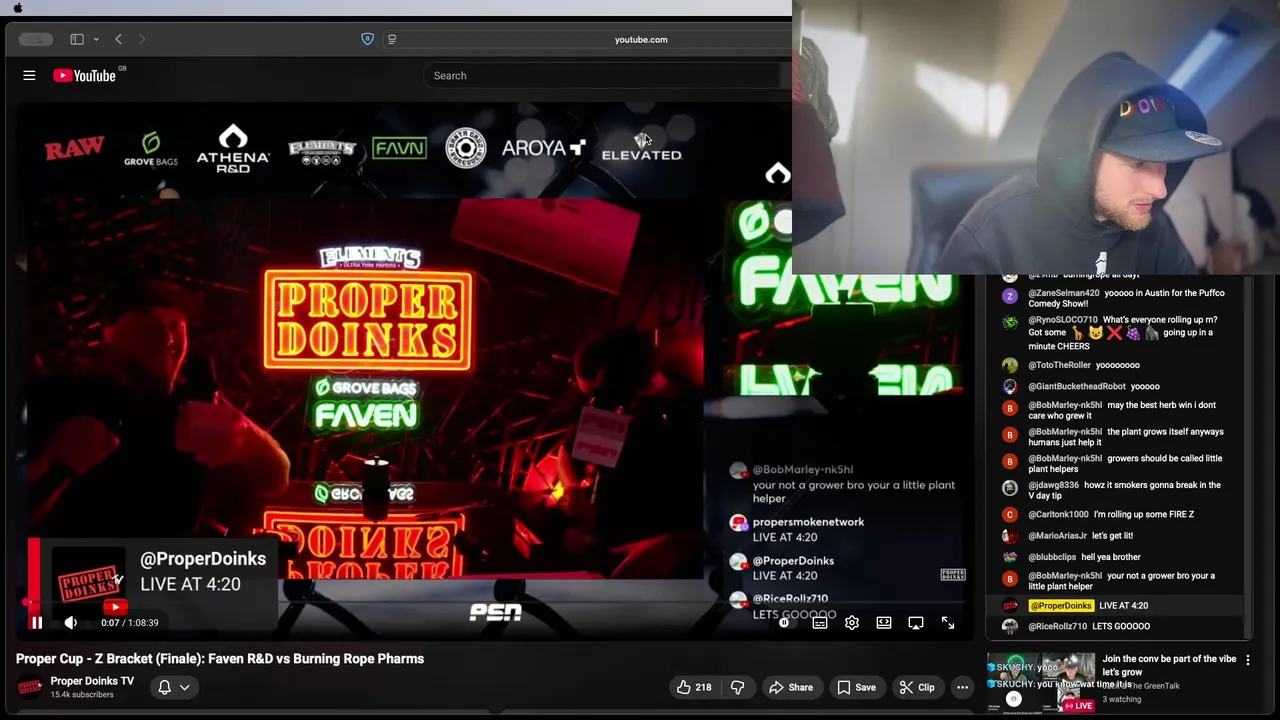Expand the notification options chevron
Viewport: 1280px width, 720px height.
tap(185, 687)
